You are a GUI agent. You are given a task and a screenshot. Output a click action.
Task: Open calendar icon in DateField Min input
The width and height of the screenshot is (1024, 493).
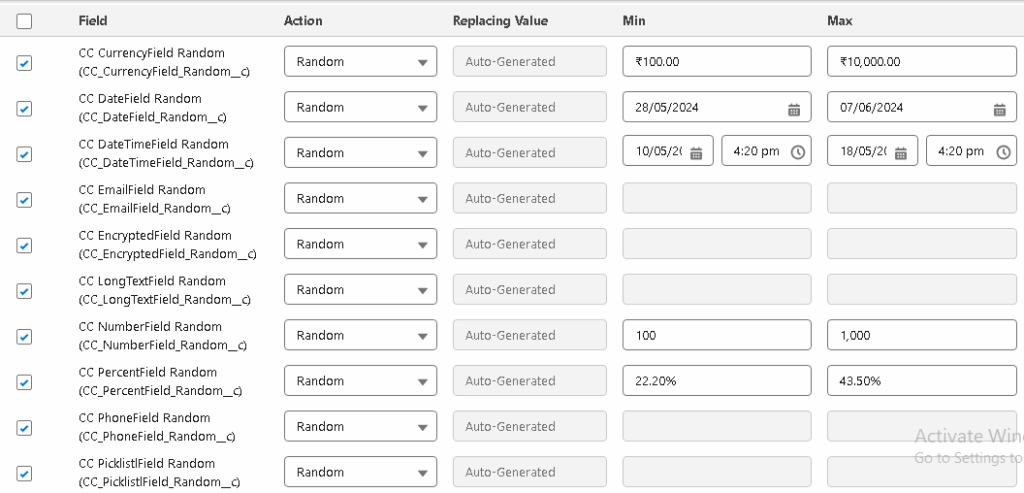pyautogui.click(x=794, y=108)
